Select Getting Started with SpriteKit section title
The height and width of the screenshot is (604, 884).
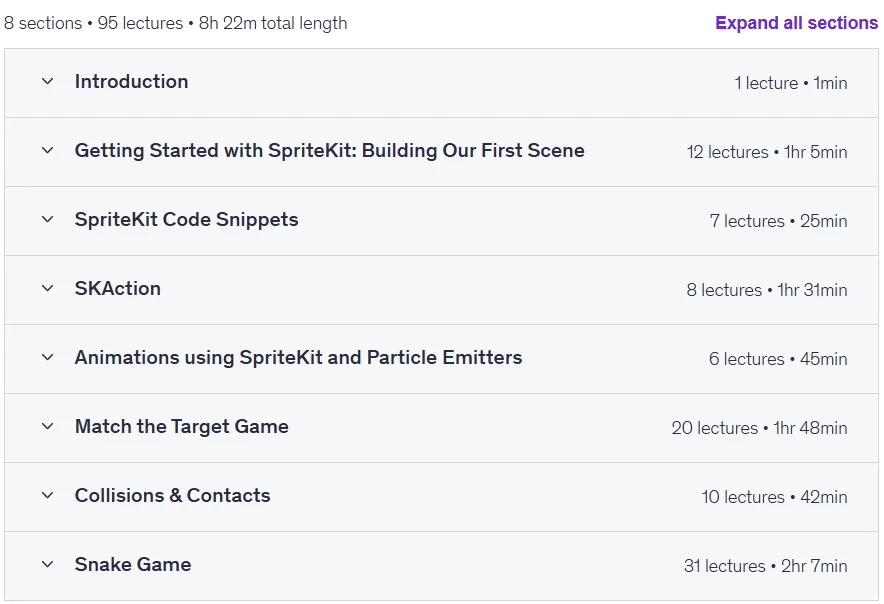click(x=329, y=151)
